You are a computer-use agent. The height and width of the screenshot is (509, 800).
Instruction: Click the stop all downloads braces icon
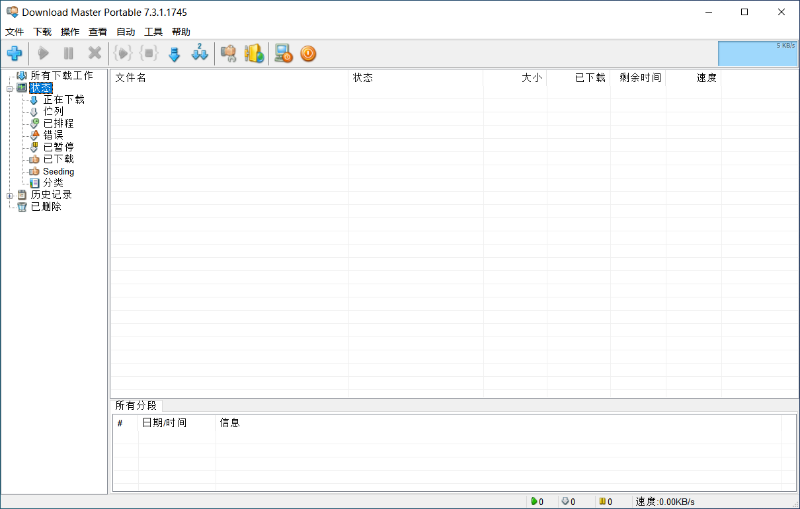pos(149,53)
